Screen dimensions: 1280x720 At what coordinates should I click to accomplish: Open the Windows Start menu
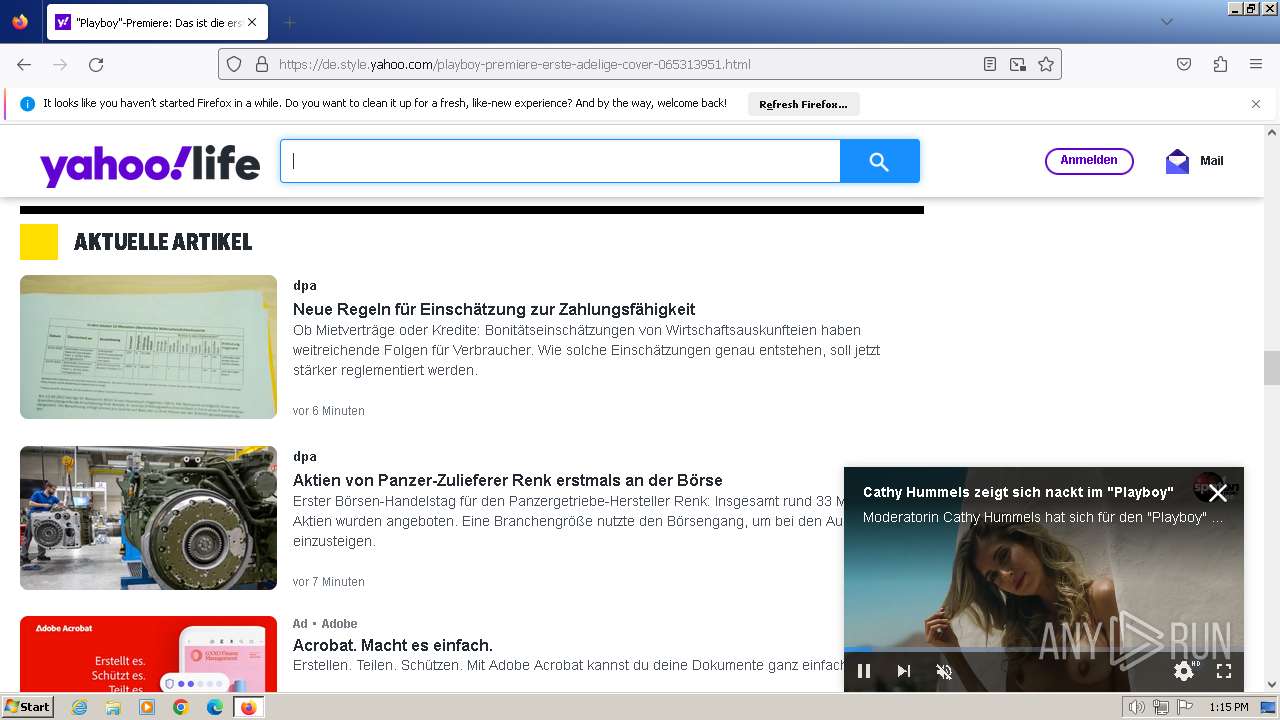pos(27,707)
